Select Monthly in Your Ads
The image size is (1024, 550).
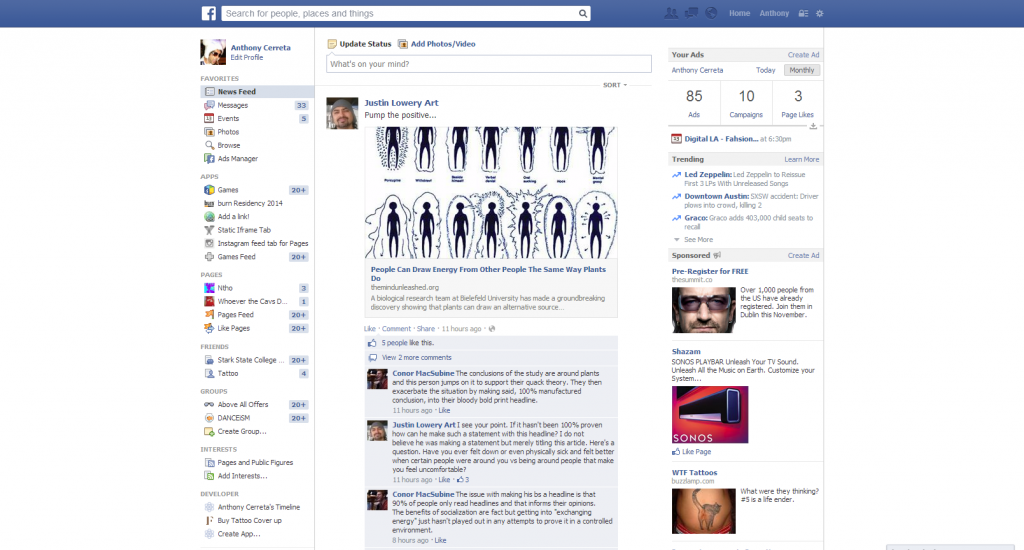point(801,70)
